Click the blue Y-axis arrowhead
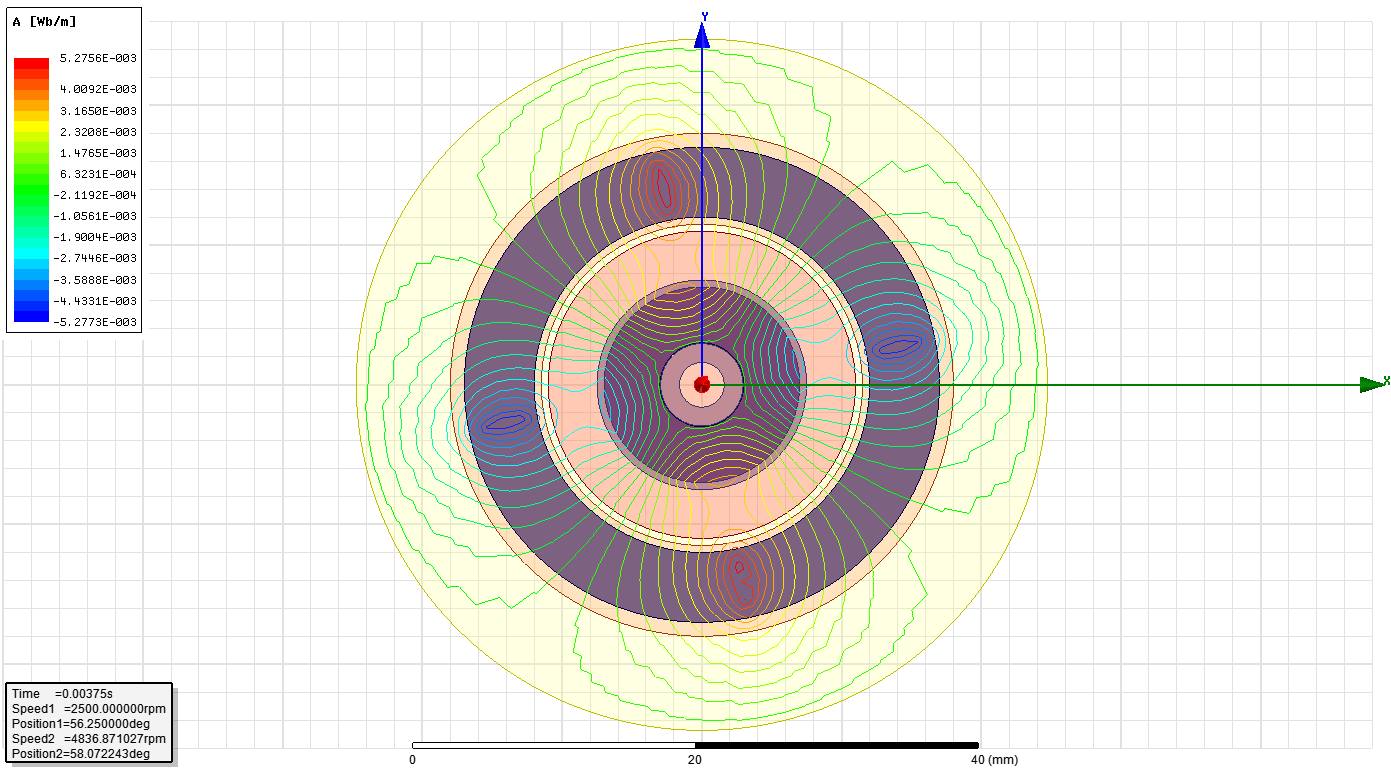This screenshot has height=768, width=1391. [x=702, y=36]
